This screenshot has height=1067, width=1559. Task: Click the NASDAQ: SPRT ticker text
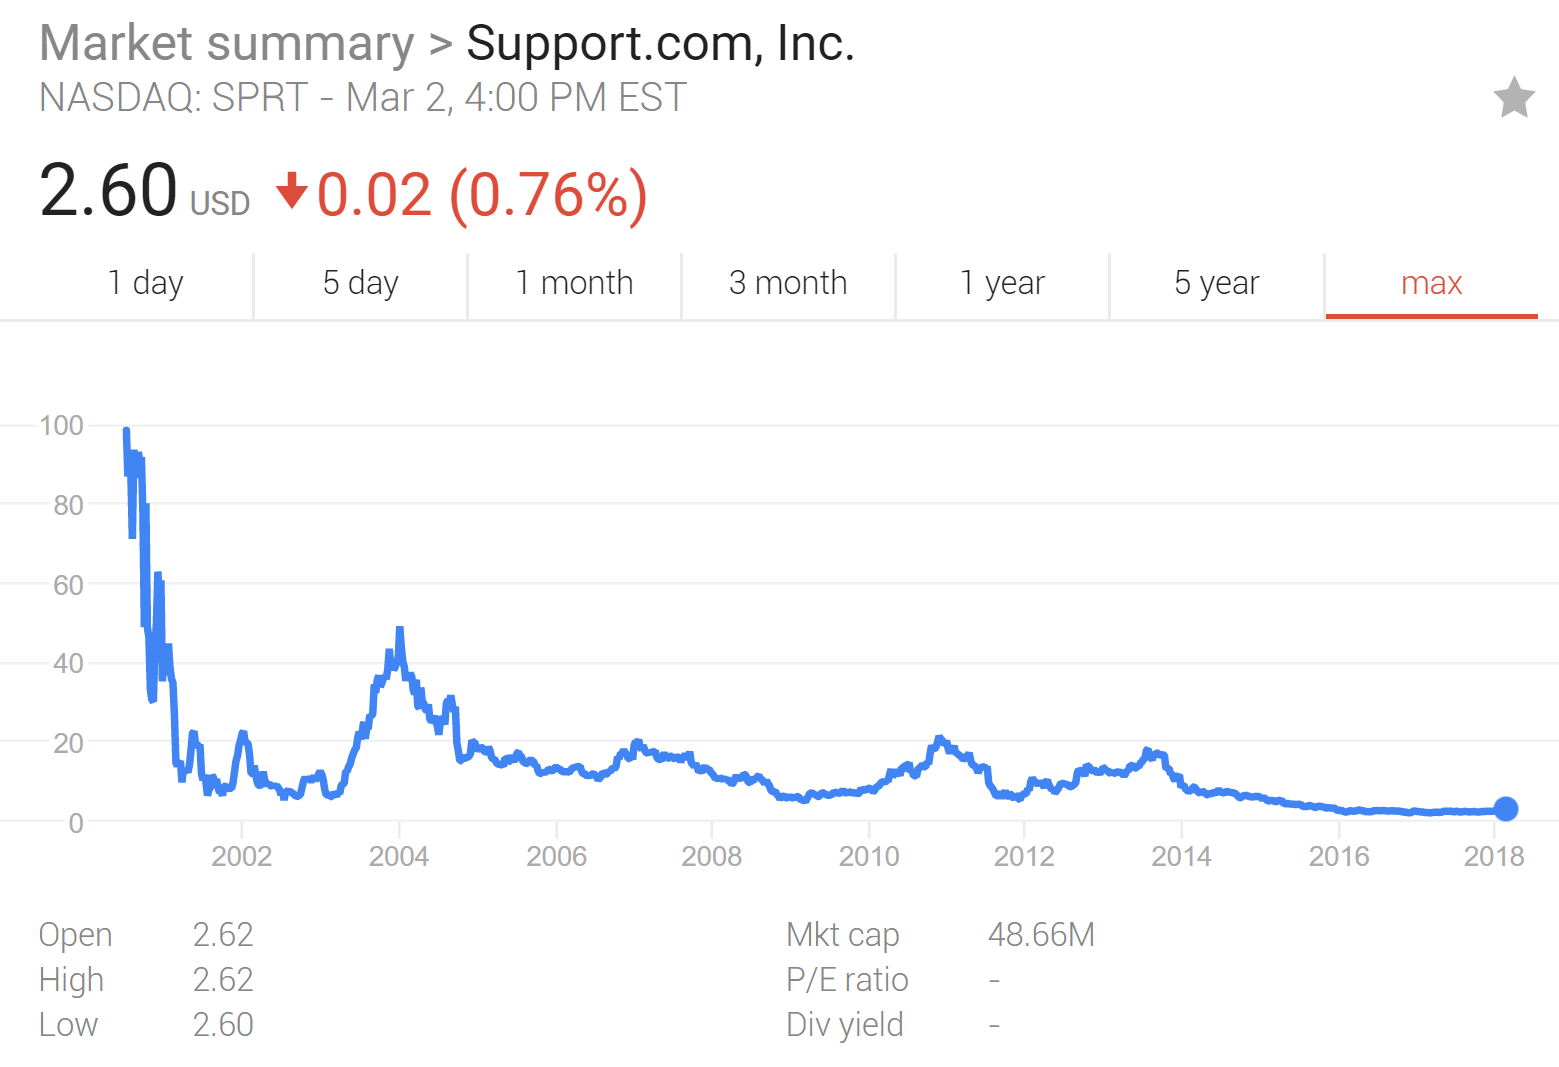174,98
